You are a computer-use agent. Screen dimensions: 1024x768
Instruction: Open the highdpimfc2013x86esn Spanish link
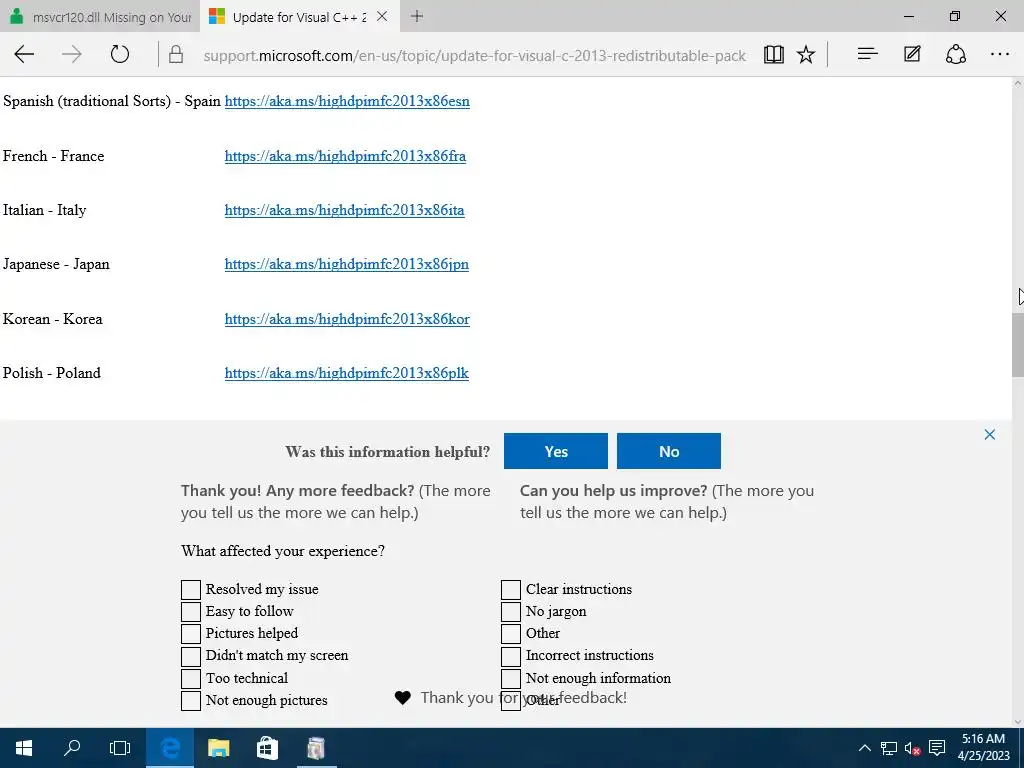pos(347,101)
